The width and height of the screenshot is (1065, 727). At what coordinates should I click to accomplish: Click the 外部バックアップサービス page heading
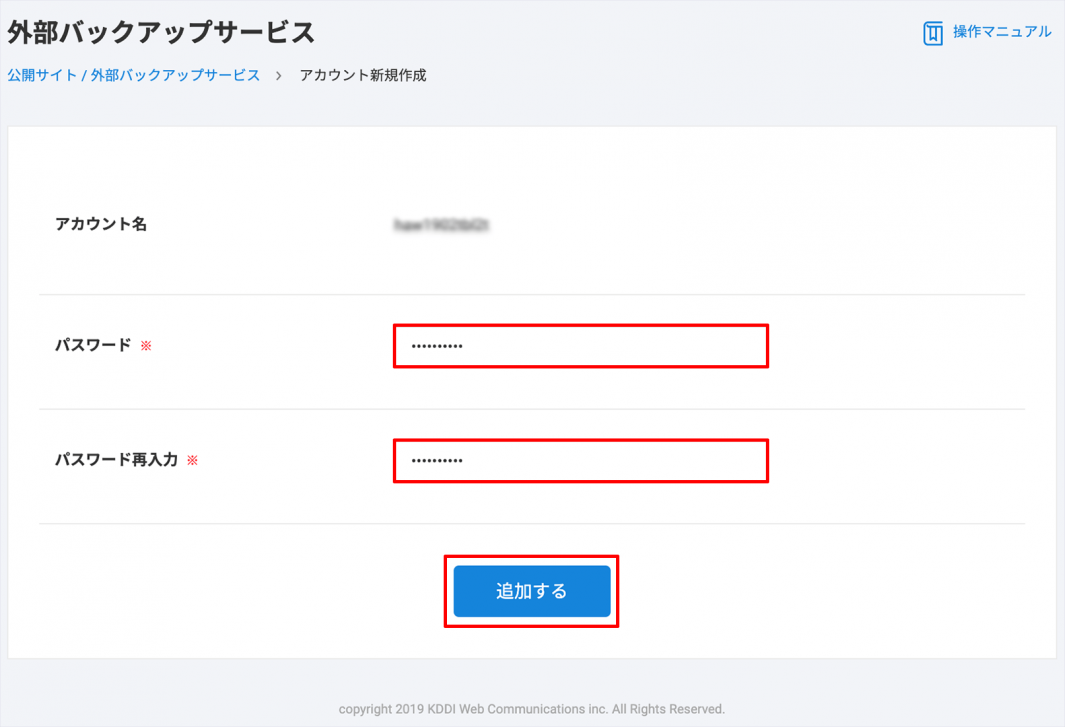pyautogui.click(x=161, y=32)
